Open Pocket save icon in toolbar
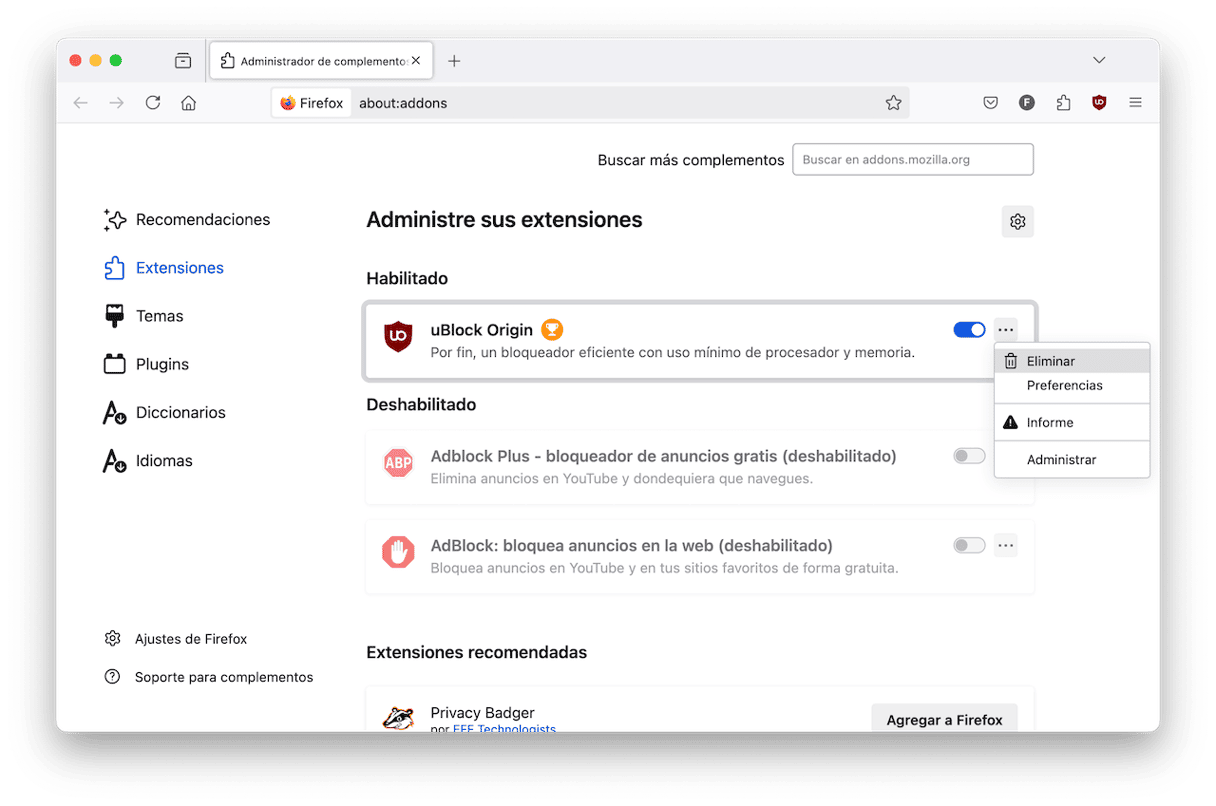The height and width of the screenshot is (806, 1216). point(990,103)
